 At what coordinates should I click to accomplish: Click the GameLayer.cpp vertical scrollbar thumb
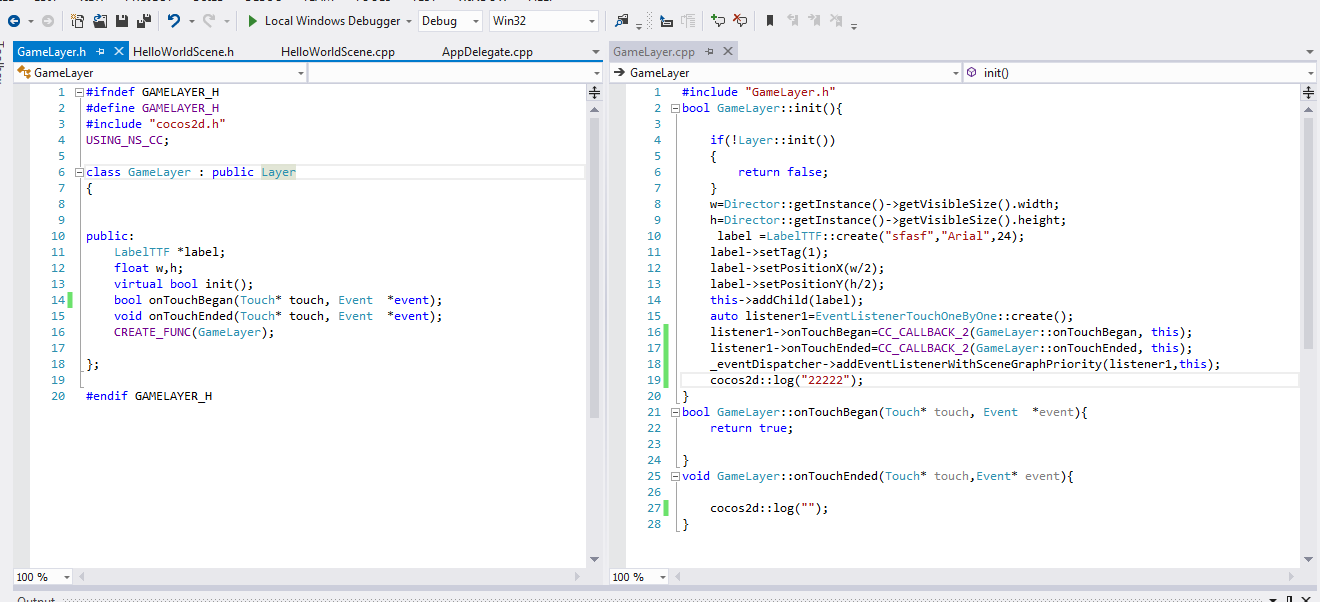[1308, 232]
